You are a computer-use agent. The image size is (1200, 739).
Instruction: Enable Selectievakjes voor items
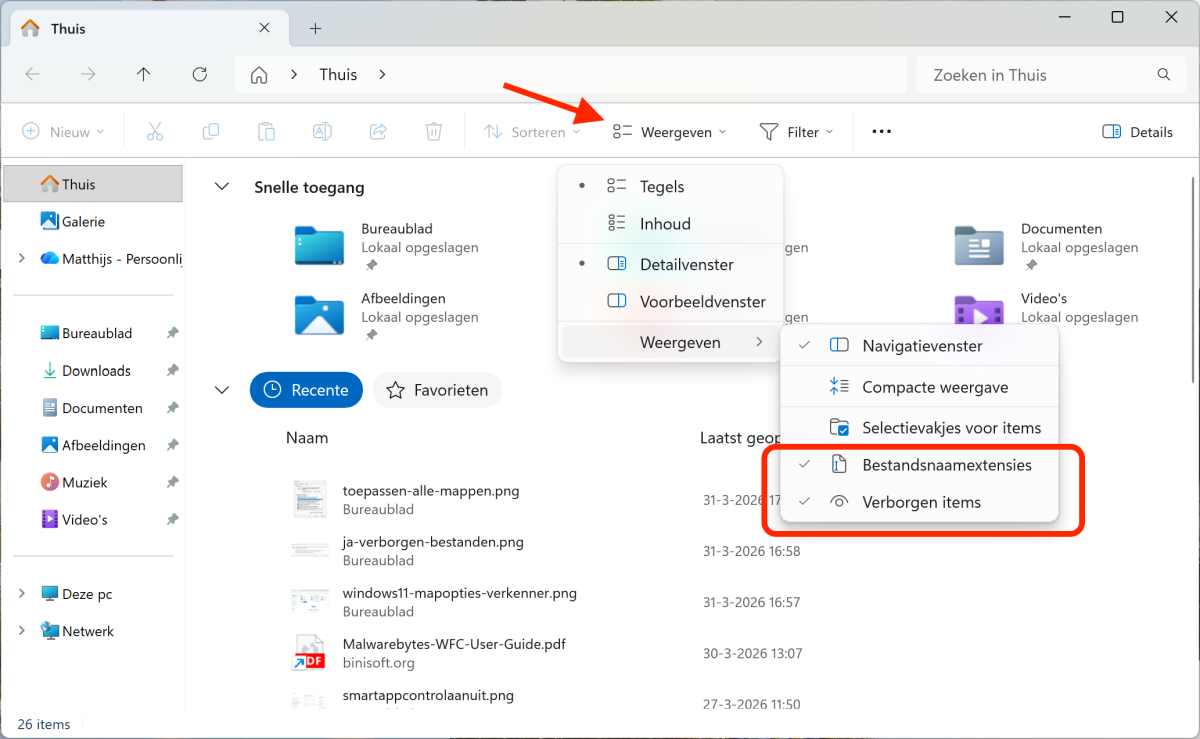[x=951, y=428]
